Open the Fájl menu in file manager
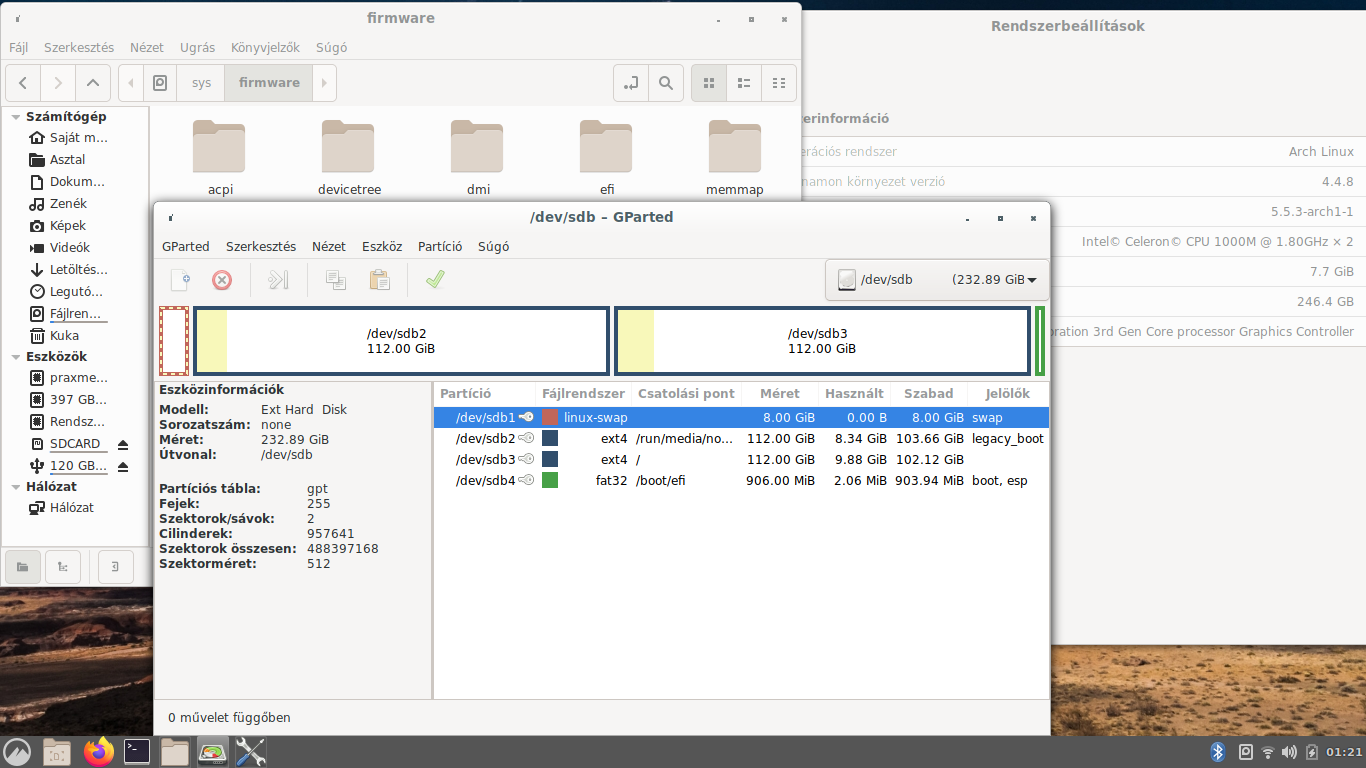 pos(18,47)
